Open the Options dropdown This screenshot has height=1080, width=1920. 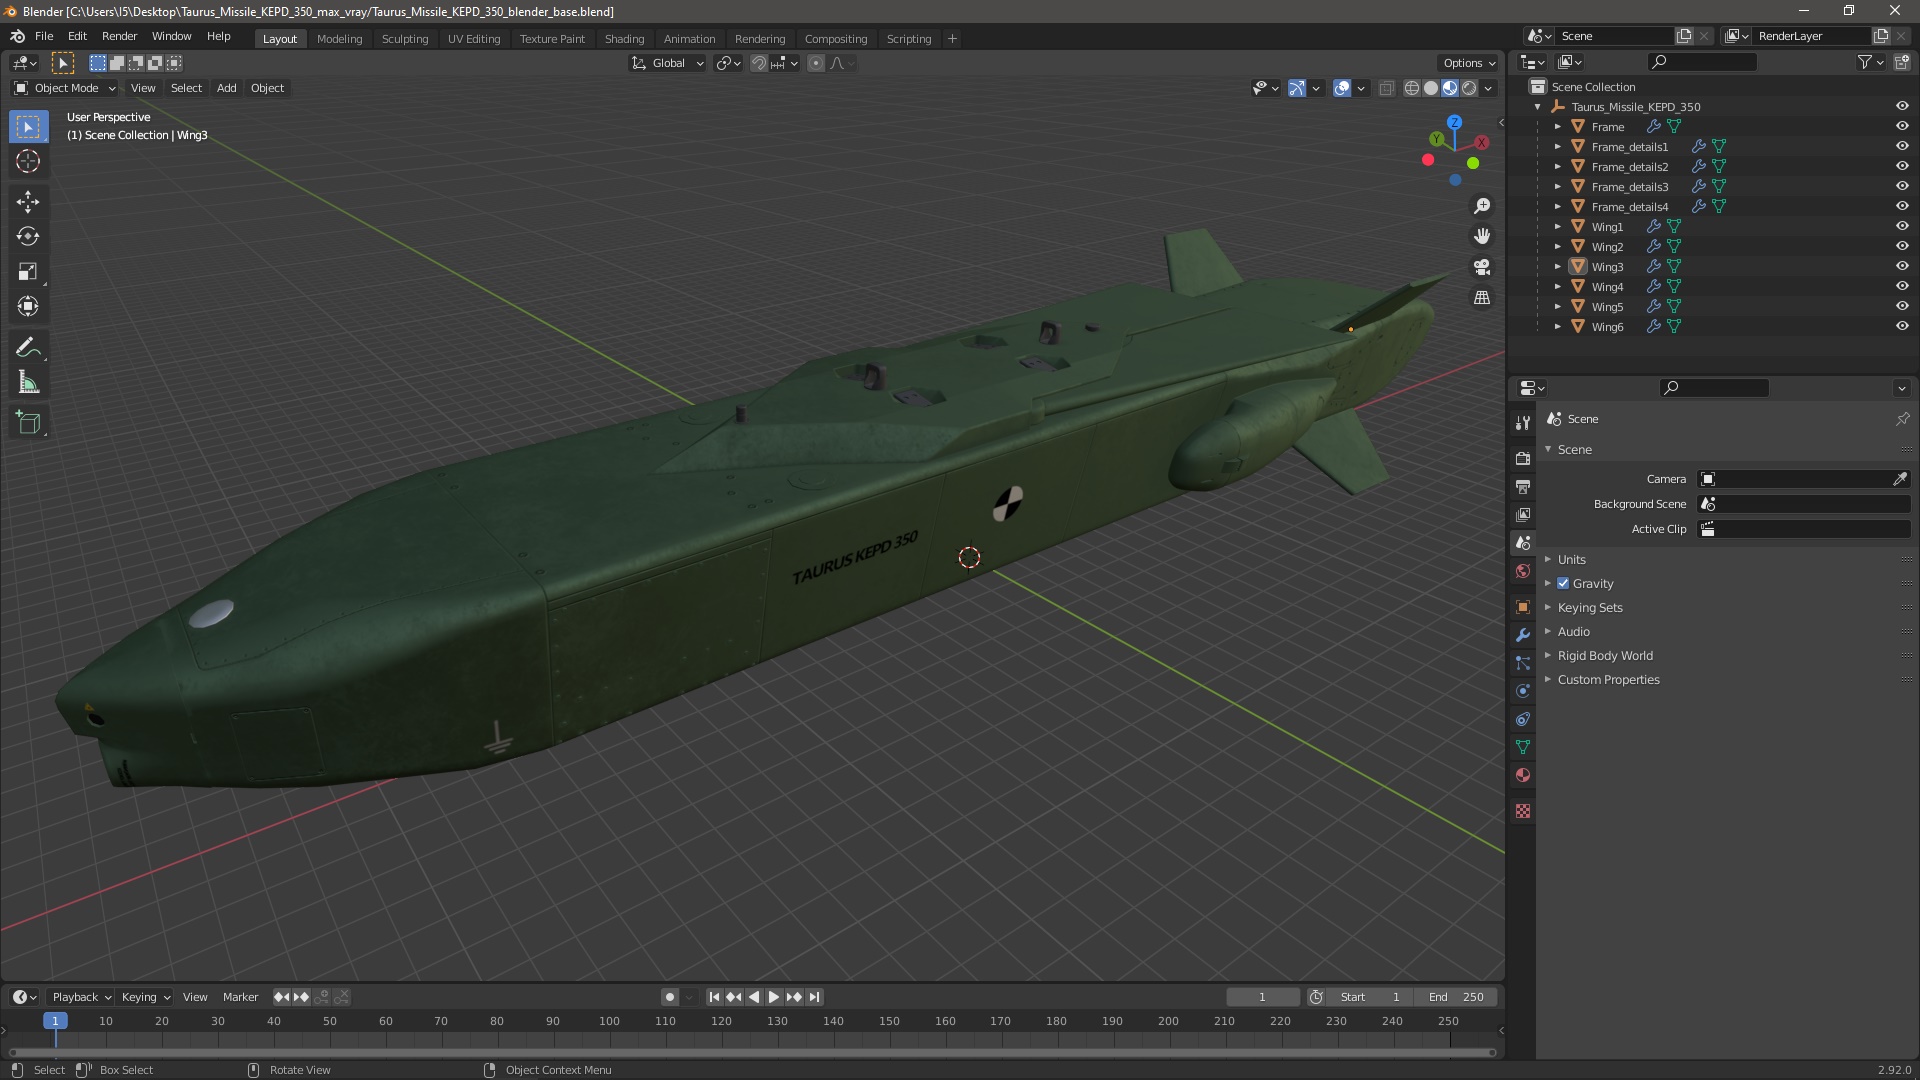(1469, 63)
